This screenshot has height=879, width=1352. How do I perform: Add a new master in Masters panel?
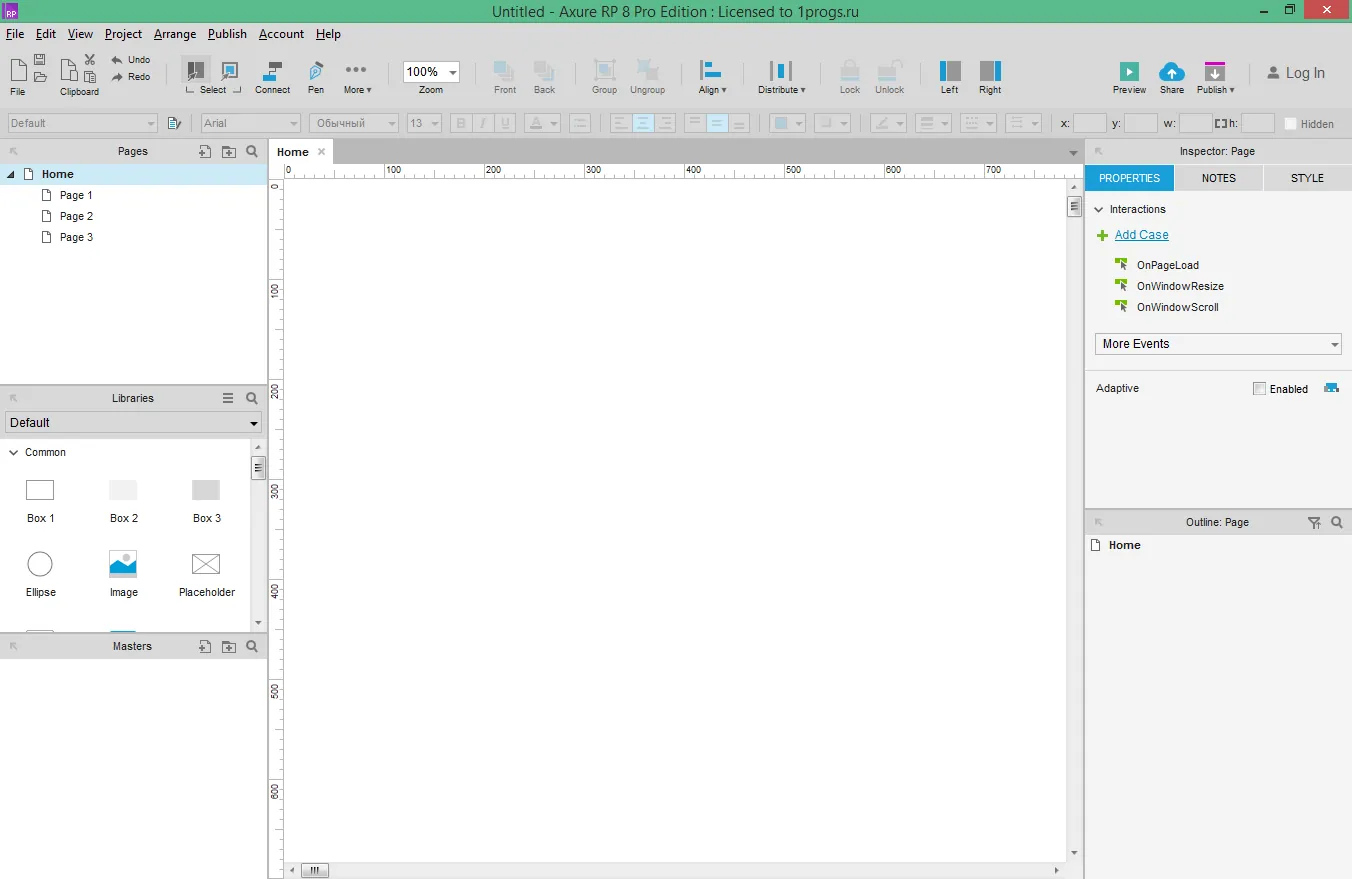[205, 647]
